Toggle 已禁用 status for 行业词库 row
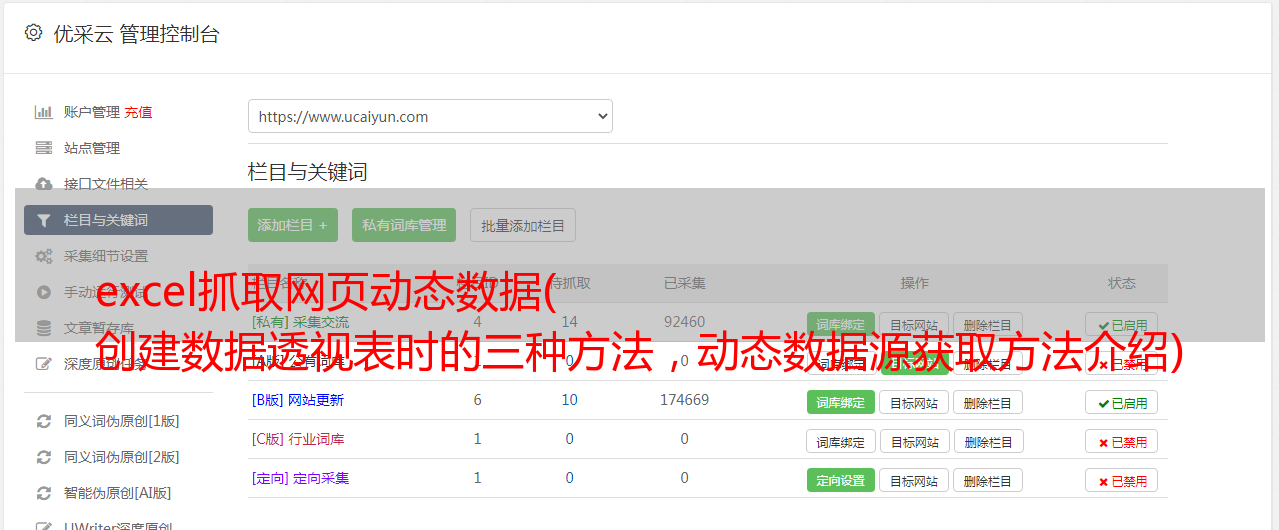 pos(1121,441)
